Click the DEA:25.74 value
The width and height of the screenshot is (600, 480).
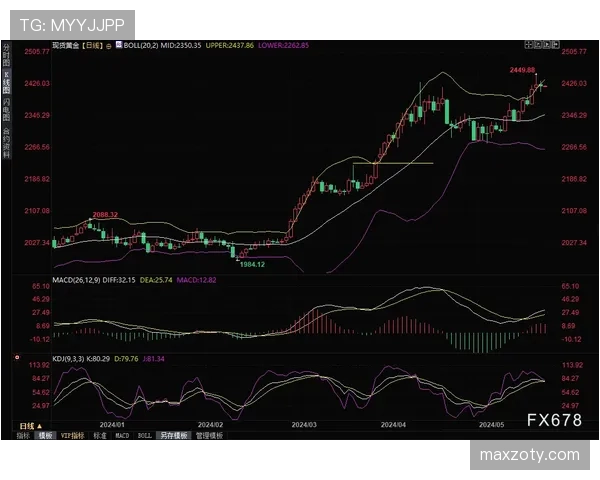(x=156, y=280)
